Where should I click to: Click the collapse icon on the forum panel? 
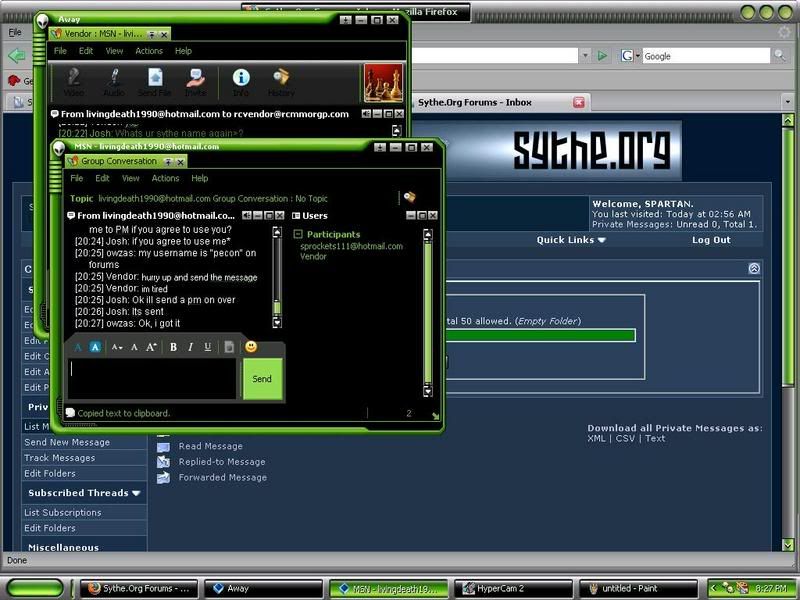pyautogui.click(x=754, y=268)
